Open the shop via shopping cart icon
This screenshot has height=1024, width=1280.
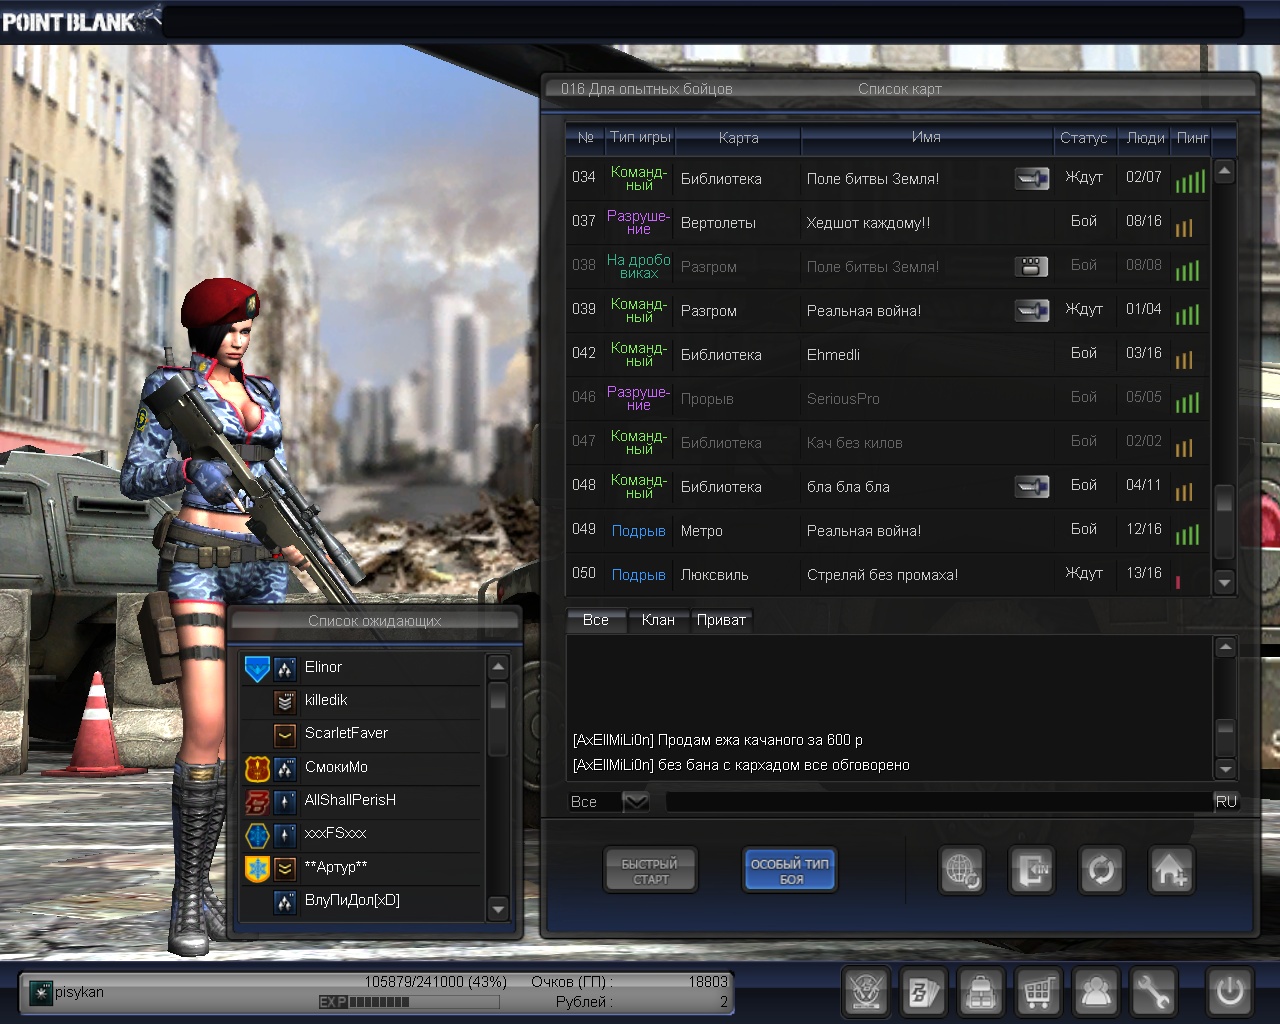(1038, 992)
